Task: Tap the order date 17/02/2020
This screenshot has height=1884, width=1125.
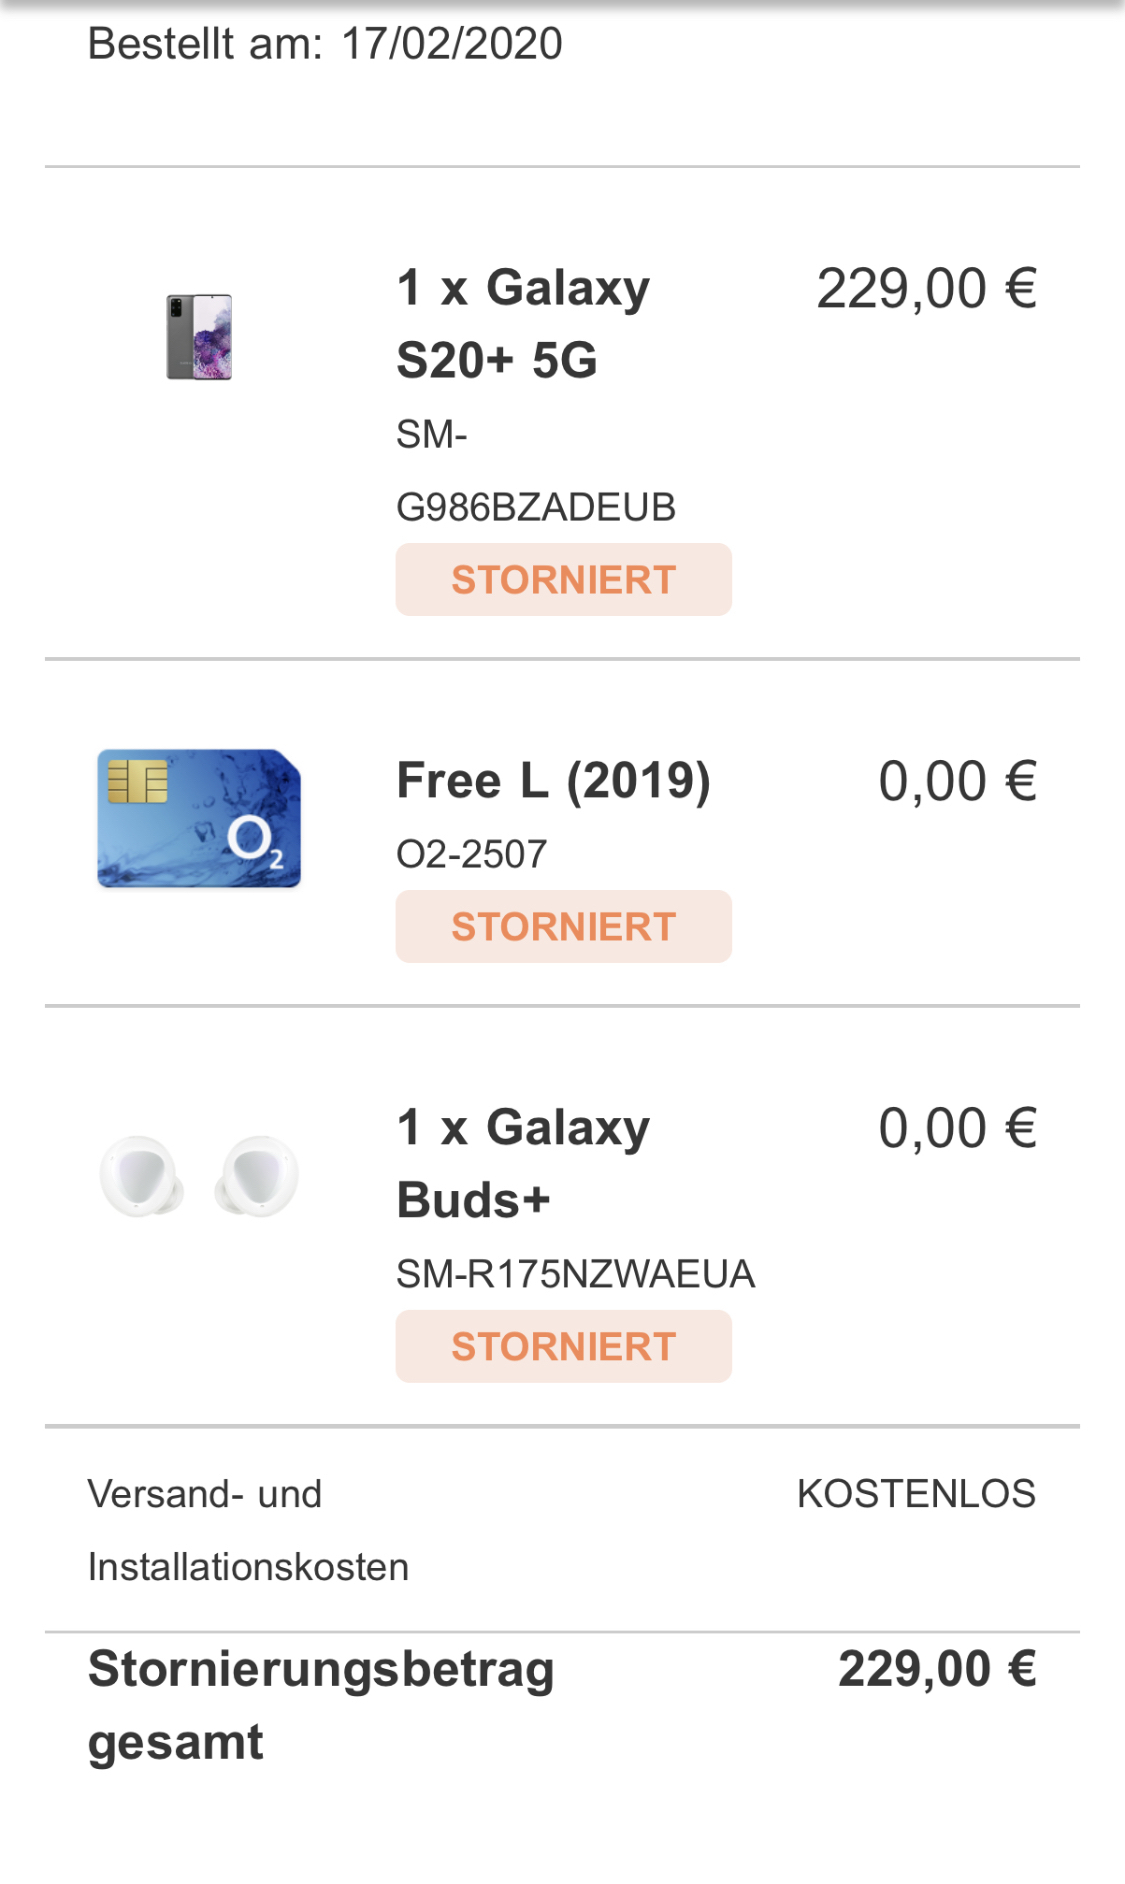Action: pos(452,44)
